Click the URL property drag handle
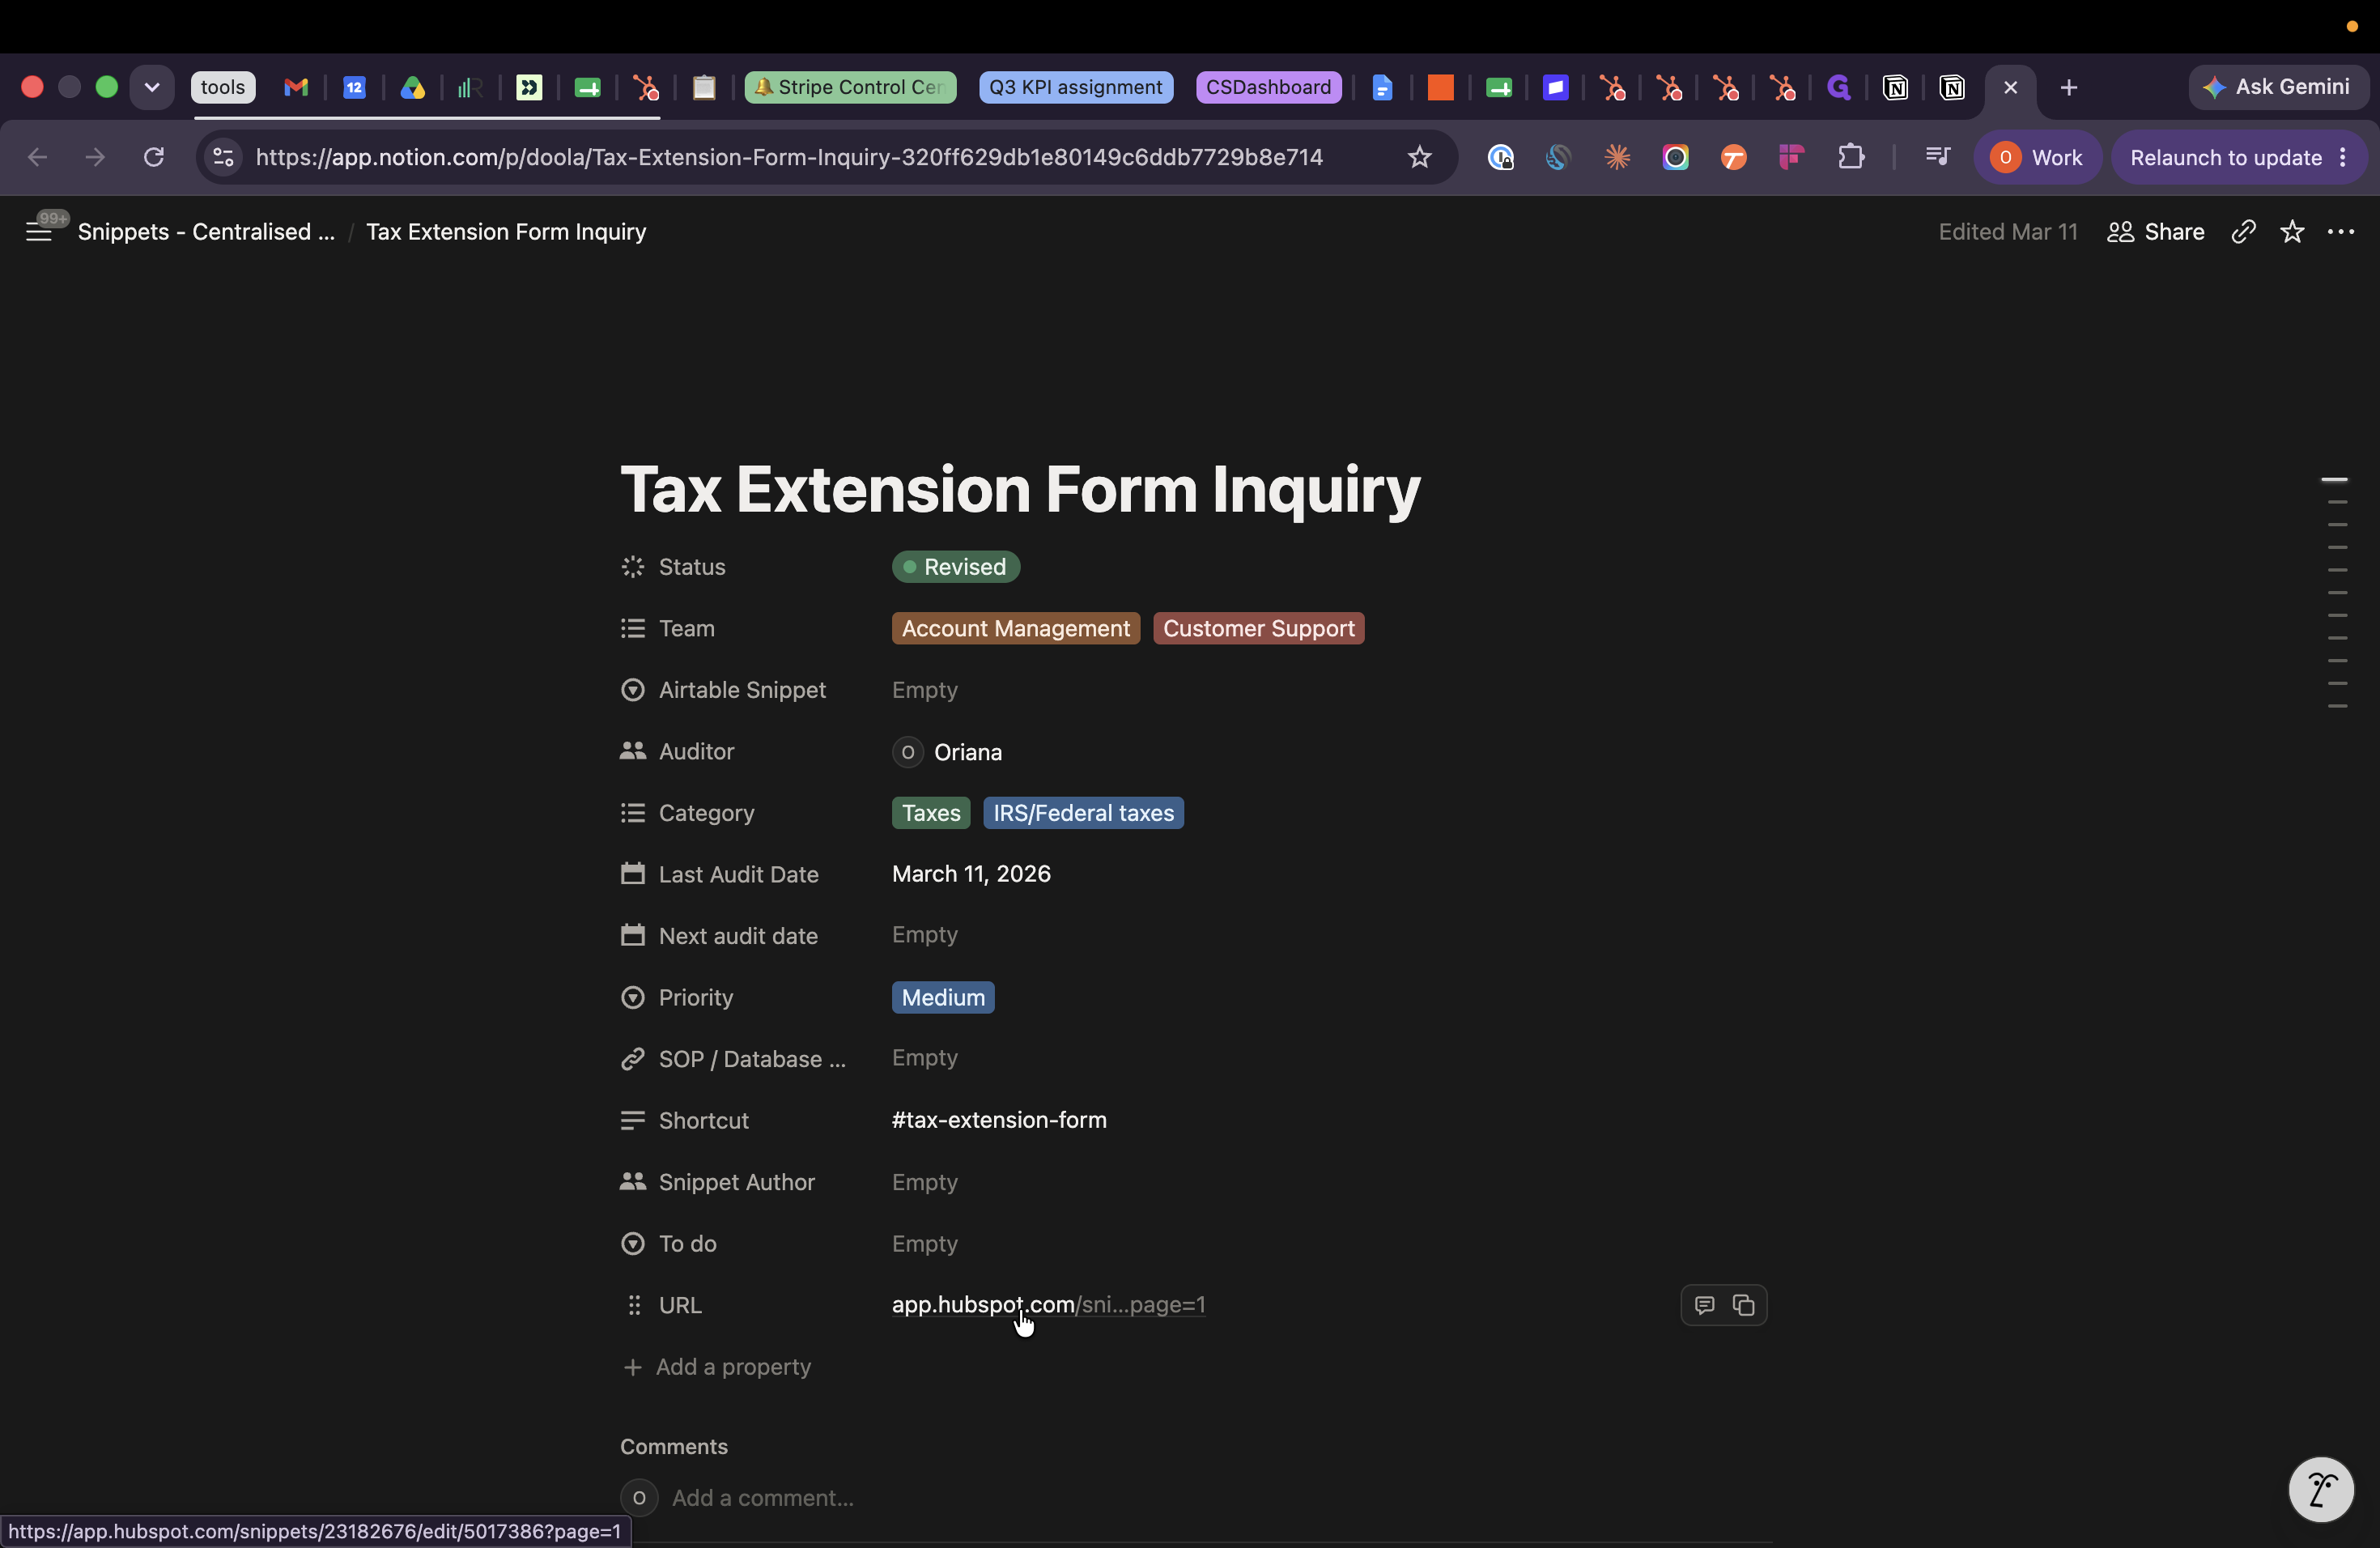2380x1548 pixels. tap(633, 1305)
